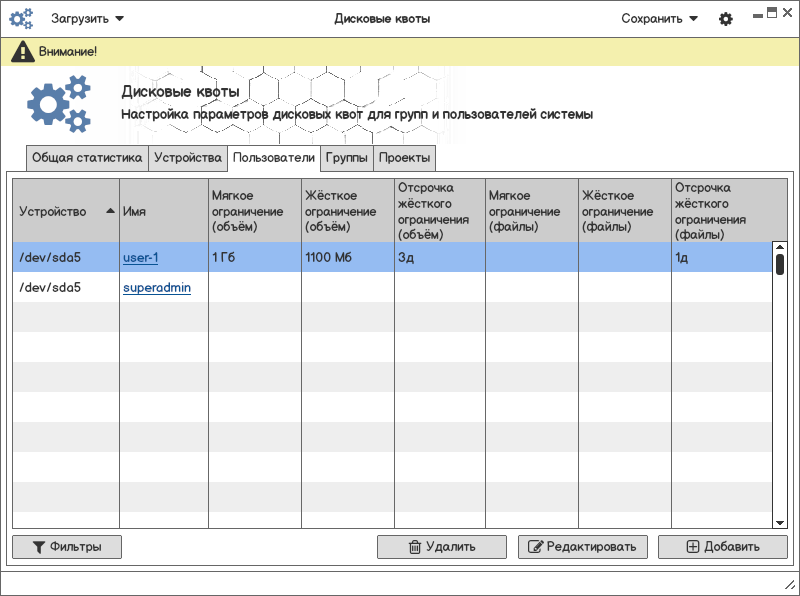
Task: Click the scroll down arrow of the table
Action: coord(780,522)
